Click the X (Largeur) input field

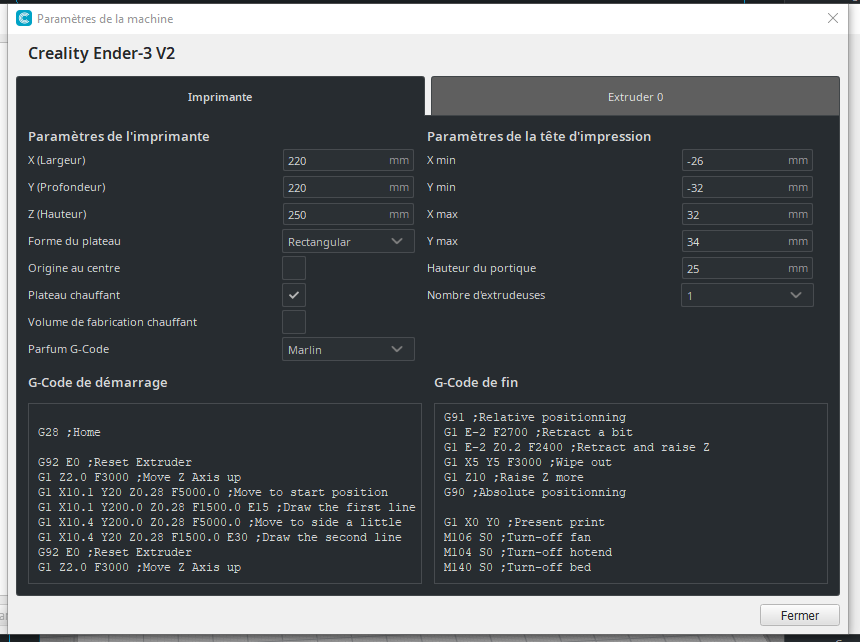348,161
